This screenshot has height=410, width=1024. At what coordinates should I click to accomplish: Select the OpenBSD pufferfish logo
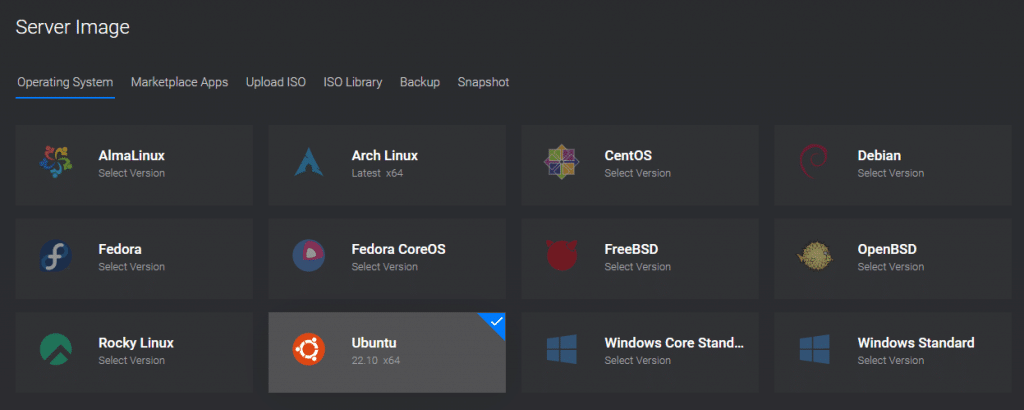click(x=814, y=256)
